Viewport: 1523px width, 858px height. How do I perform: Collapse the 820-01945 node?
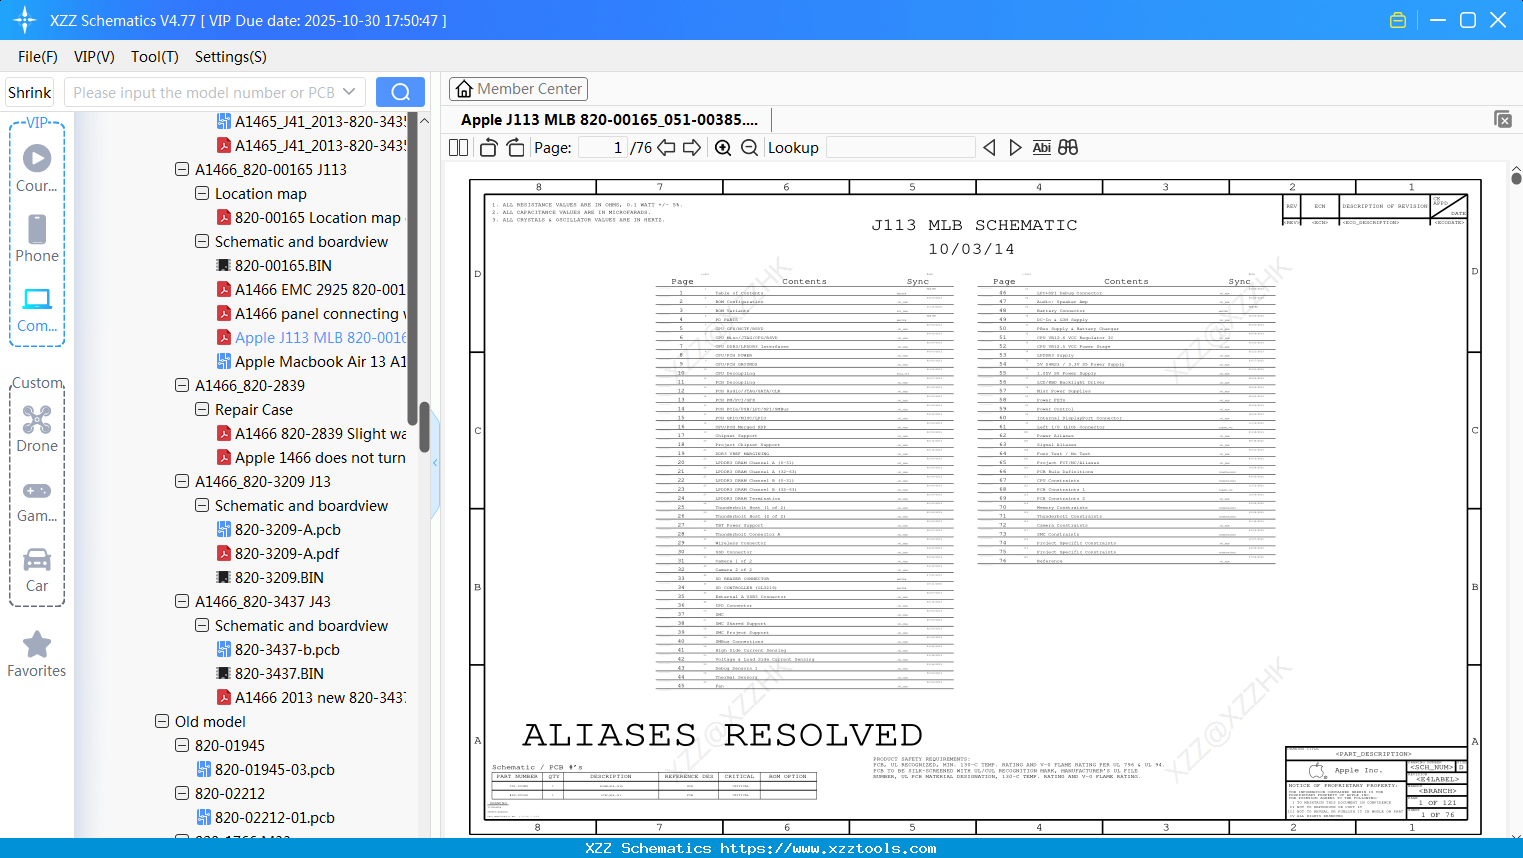pyautogui.click(x=182, y=746)
